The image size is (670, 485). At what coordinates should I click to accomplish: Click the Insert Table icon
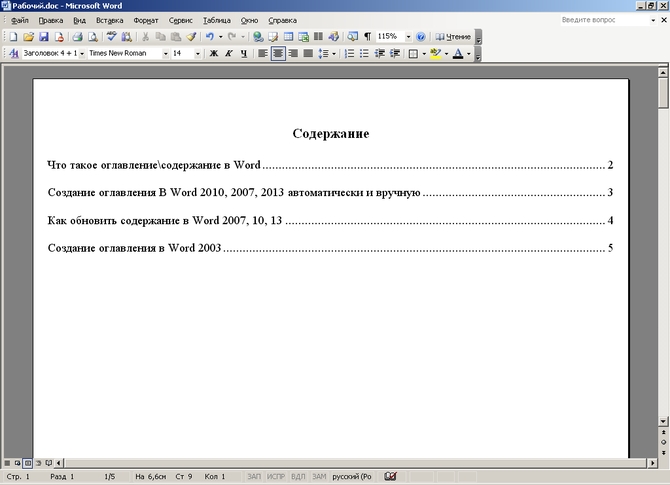point(288,37)
